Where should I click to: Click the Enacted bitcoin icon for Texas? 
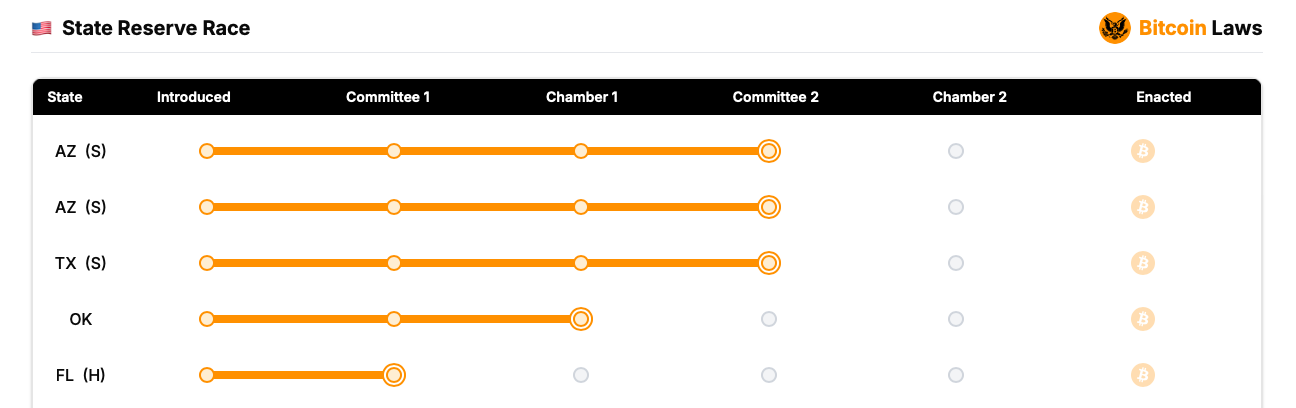pyautogui.click(x=1143, y=263)
